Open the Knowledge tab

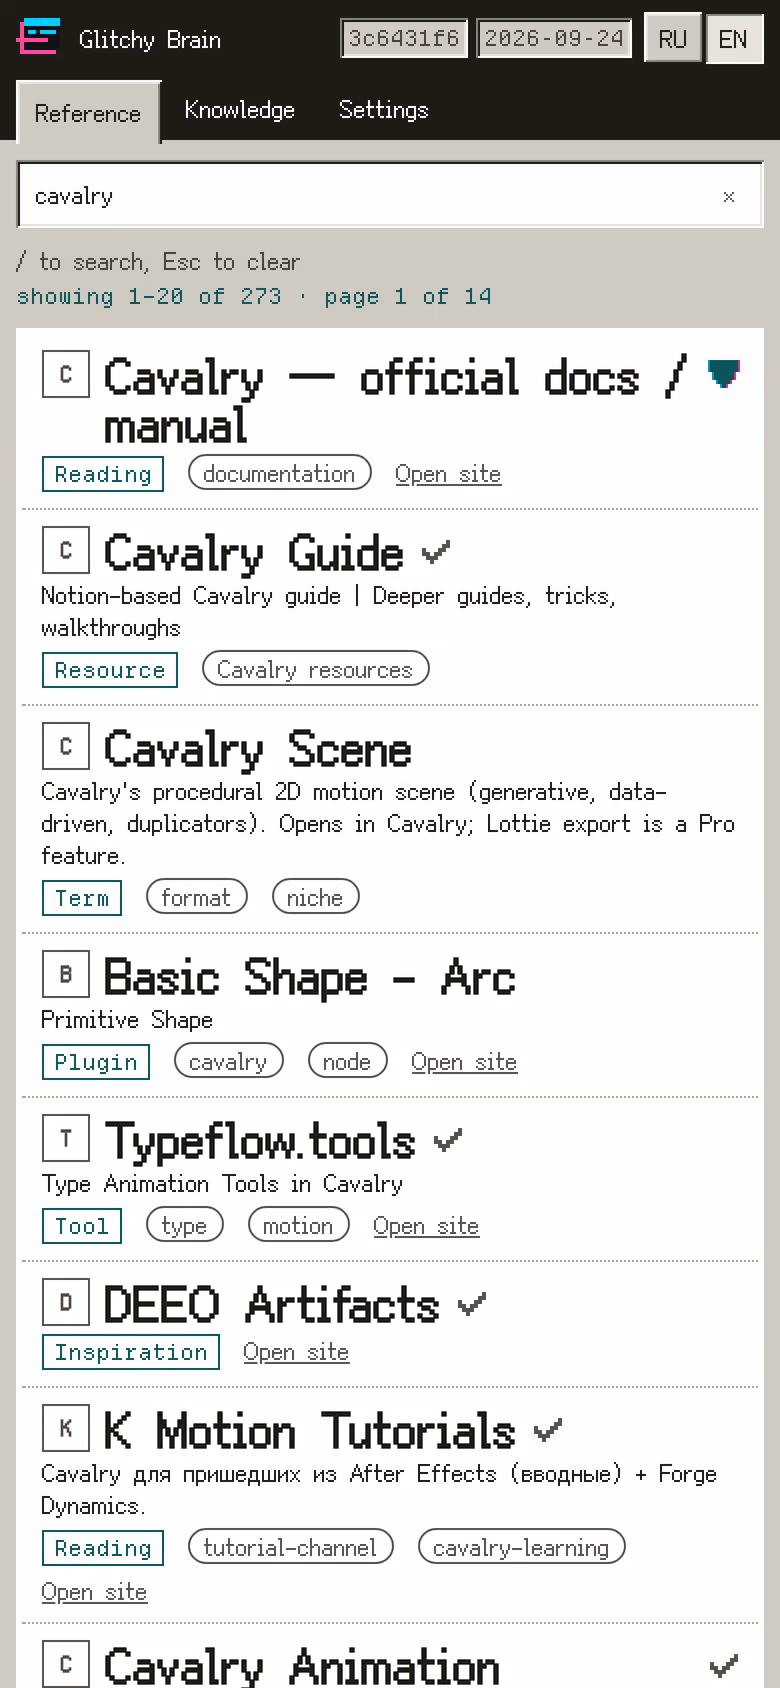[240, 110]
